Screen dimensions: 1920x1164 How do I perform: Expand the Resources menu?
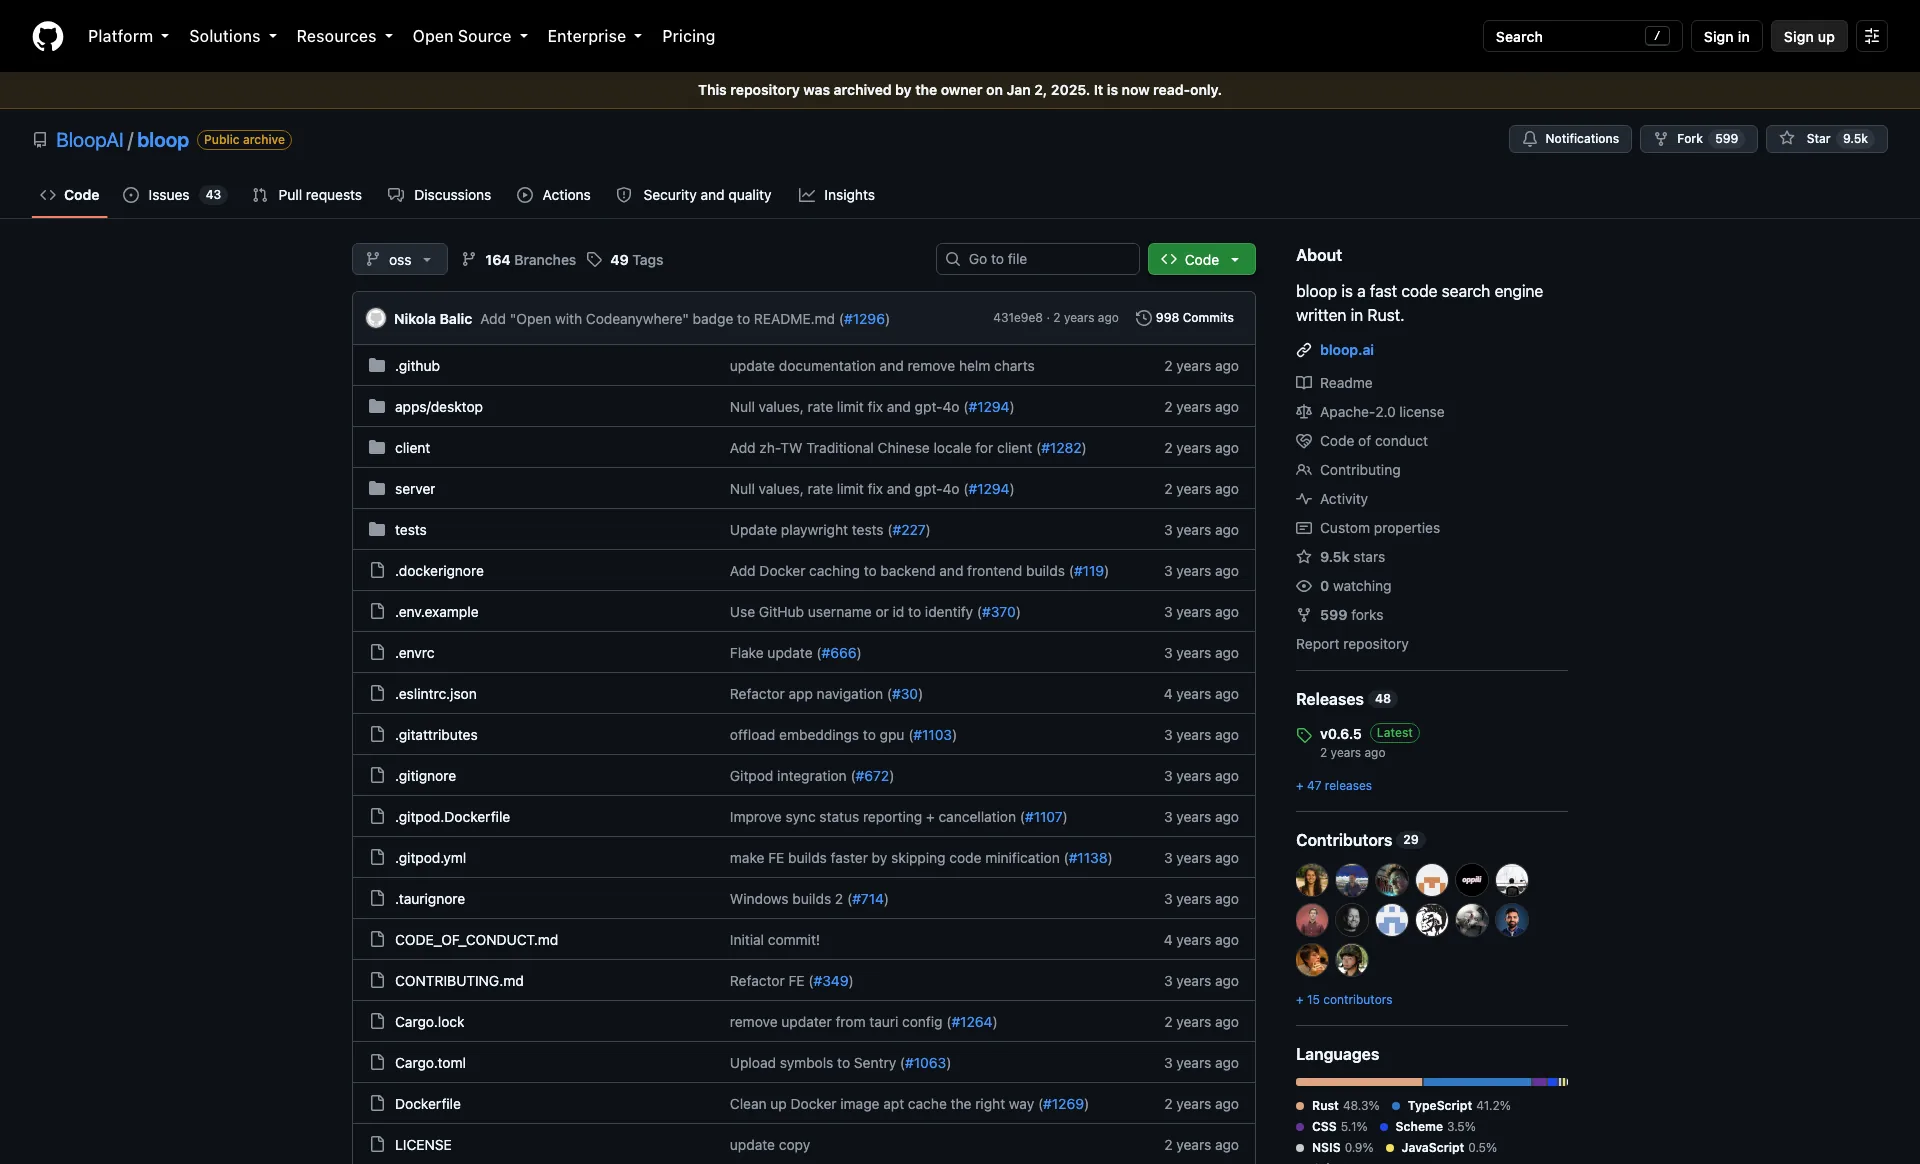344,36
